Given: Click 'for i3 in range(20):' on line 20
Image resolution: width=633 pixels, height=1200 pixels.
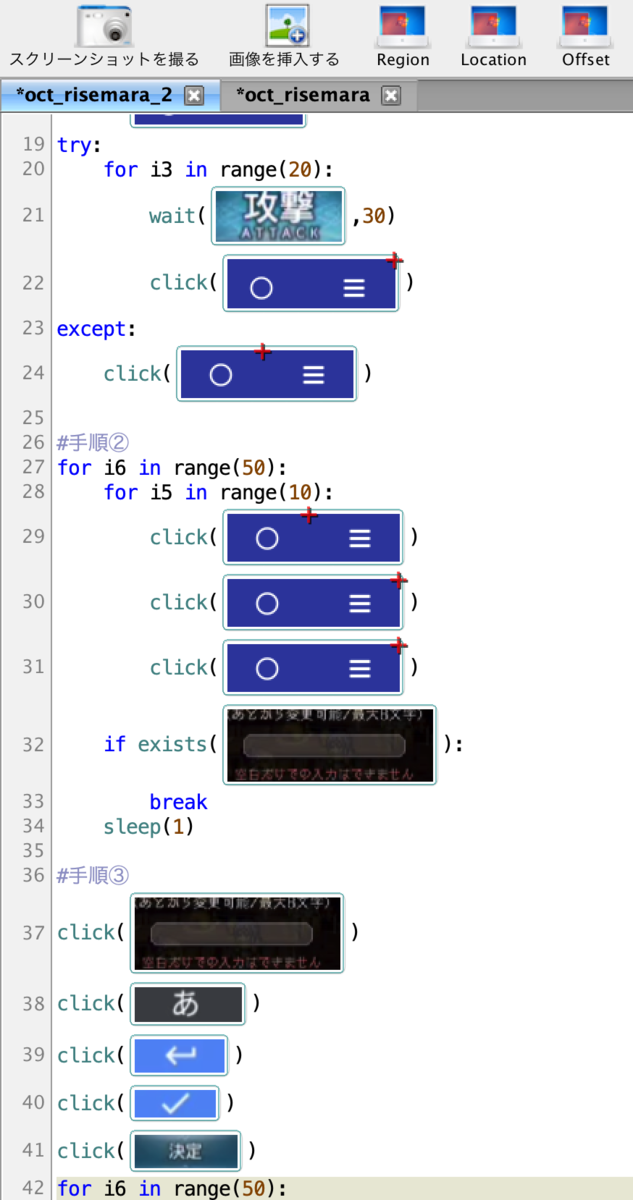Looking at the screenshot, I should click(218, 169).
